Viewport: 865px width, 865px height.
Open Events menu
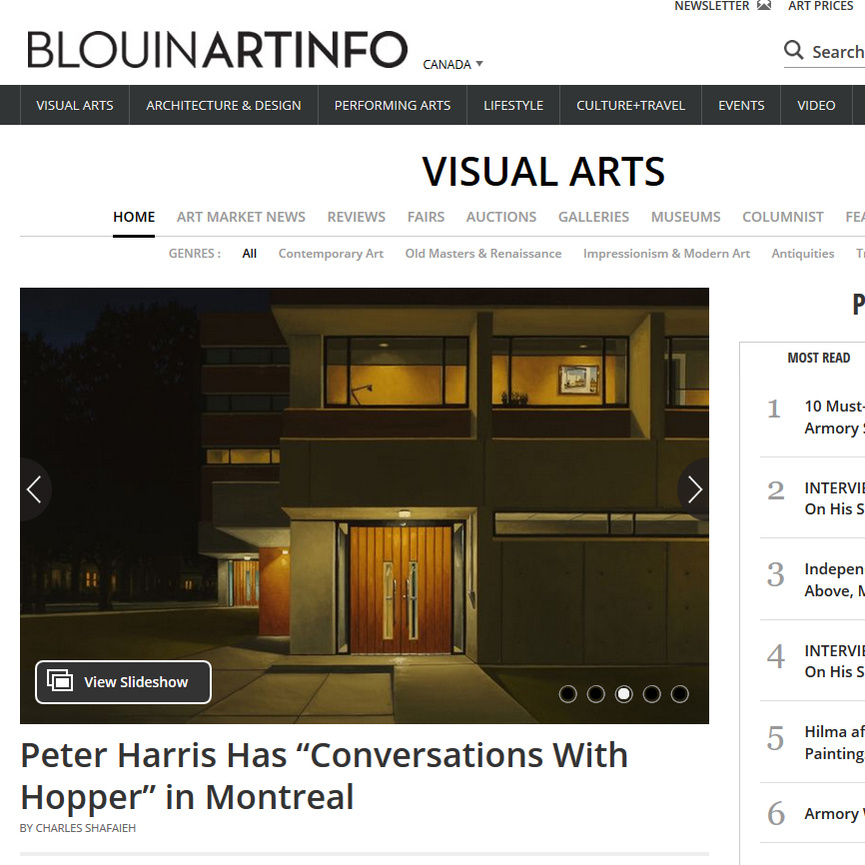[741, 105]
